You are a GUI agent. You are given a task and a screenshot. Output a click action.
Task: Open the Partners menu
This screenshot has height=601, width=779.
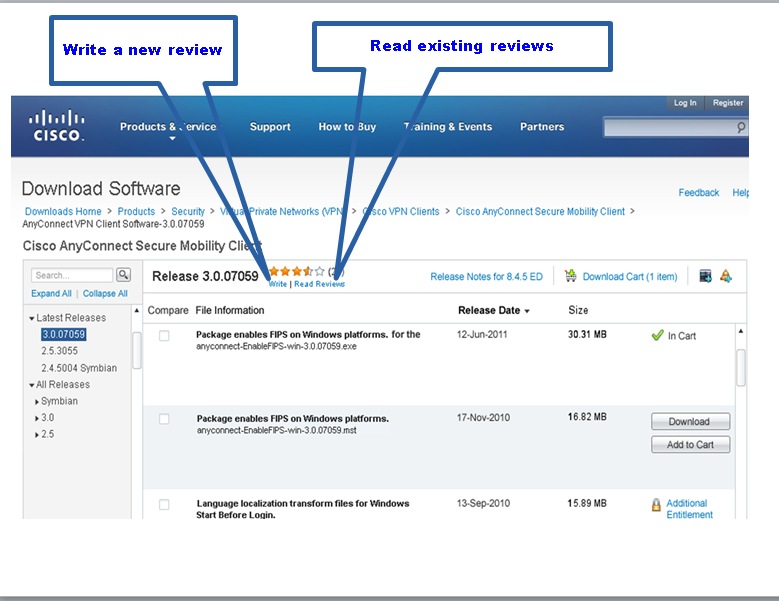click(542, 127)
